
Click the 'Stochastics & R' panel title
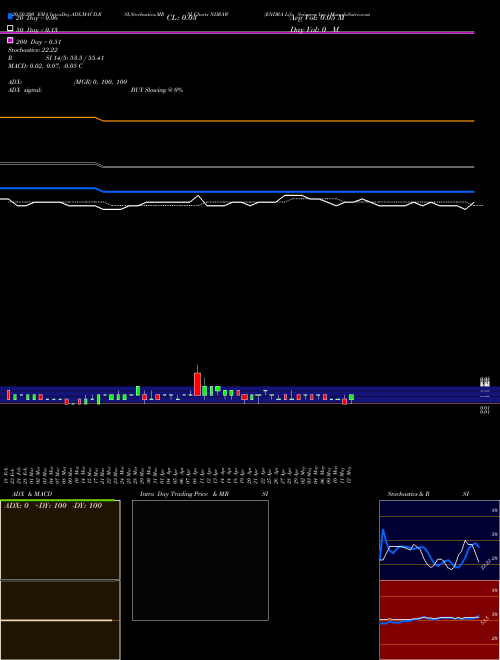click(x=408, y=494)
